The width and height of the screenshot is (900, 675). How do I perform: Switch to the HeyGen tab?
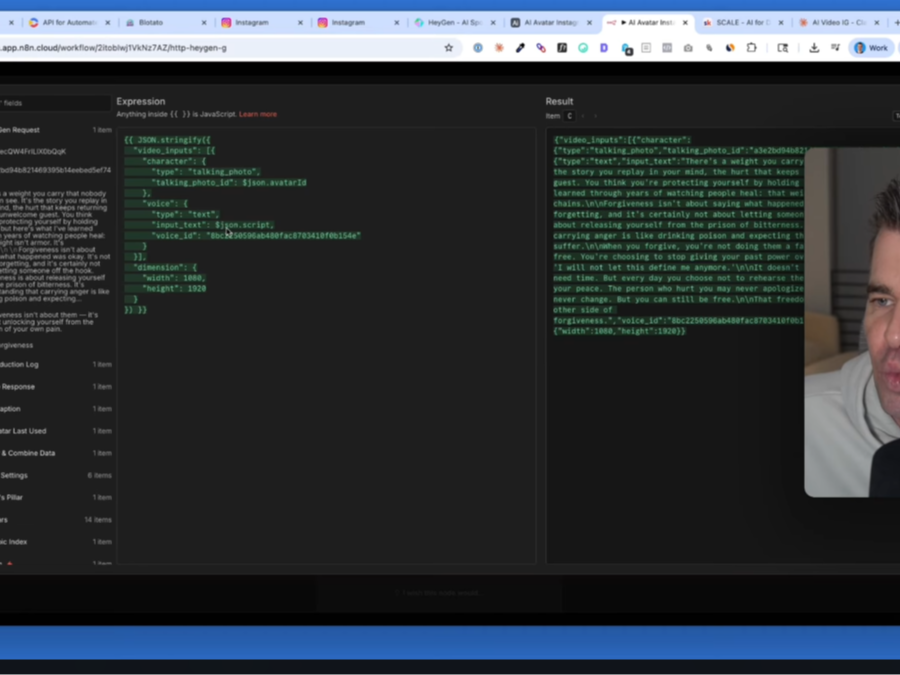point(455,23)
